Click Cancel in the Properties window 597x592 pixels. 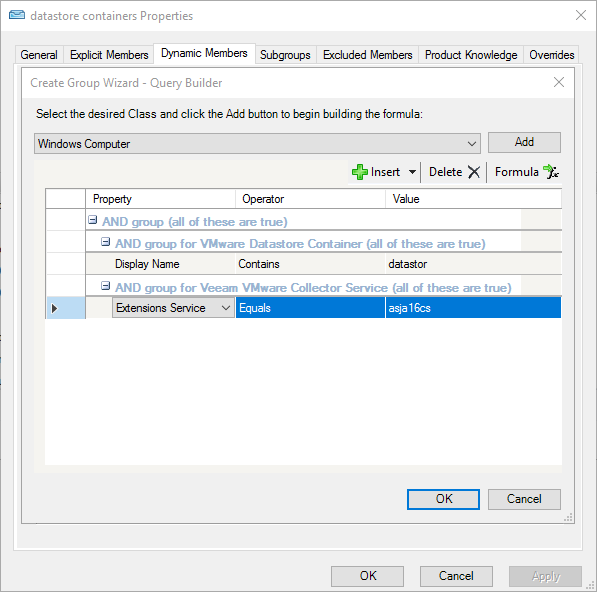tap(456, 576)
